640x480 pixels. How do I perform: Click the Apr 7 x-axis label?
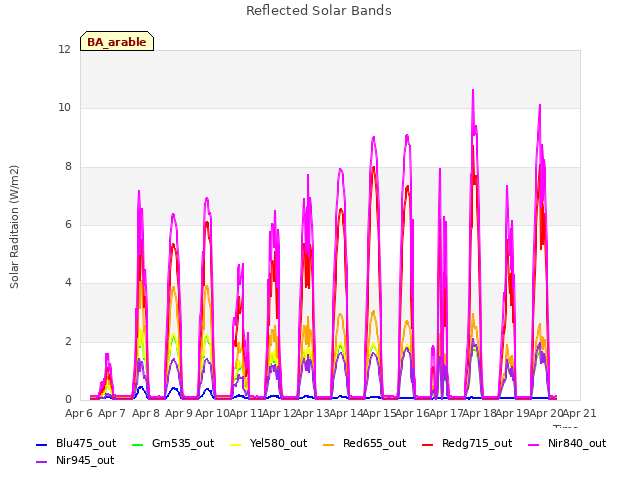tap(112, 413)
